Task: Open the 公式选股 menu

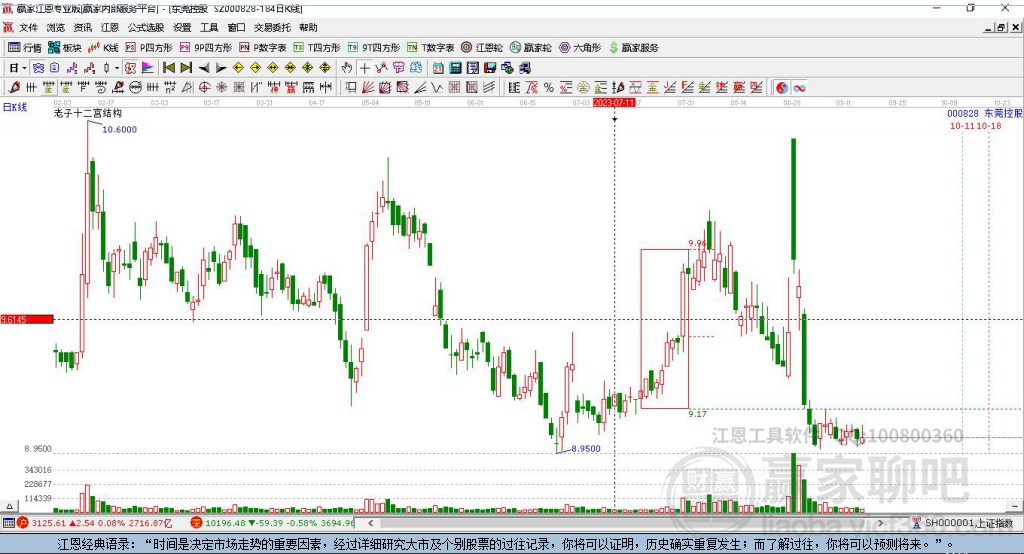Action: click(146, 27)
